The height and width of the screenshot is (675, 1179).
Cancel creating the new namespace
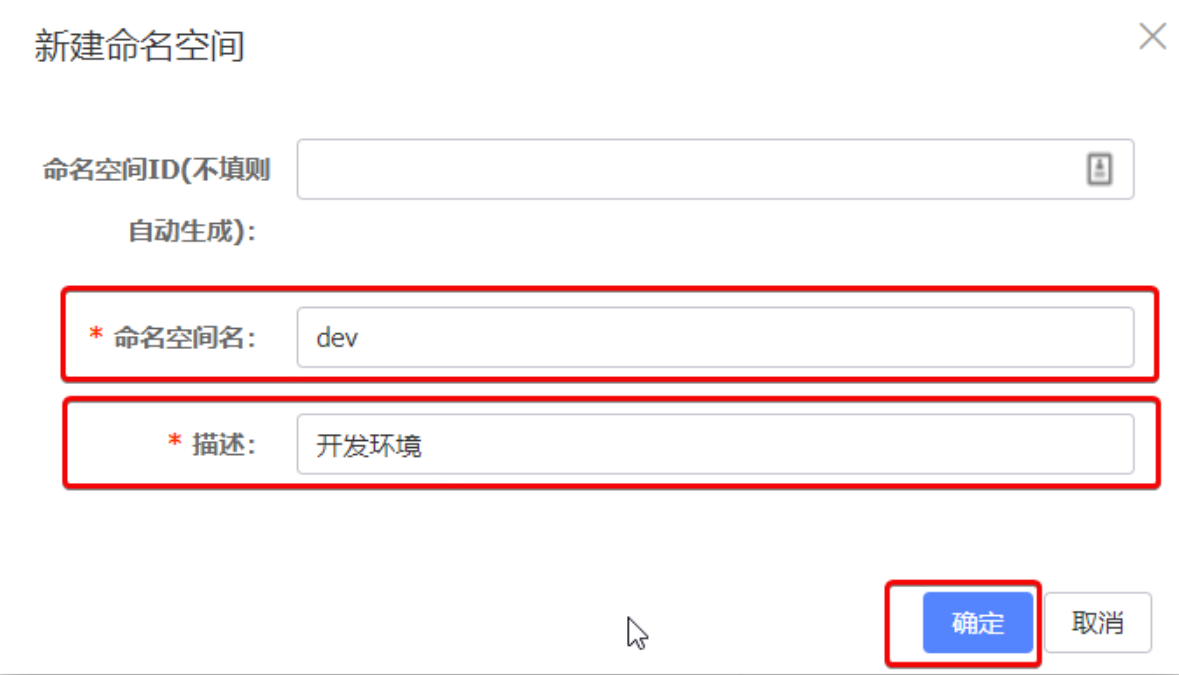coord(1097,622)
